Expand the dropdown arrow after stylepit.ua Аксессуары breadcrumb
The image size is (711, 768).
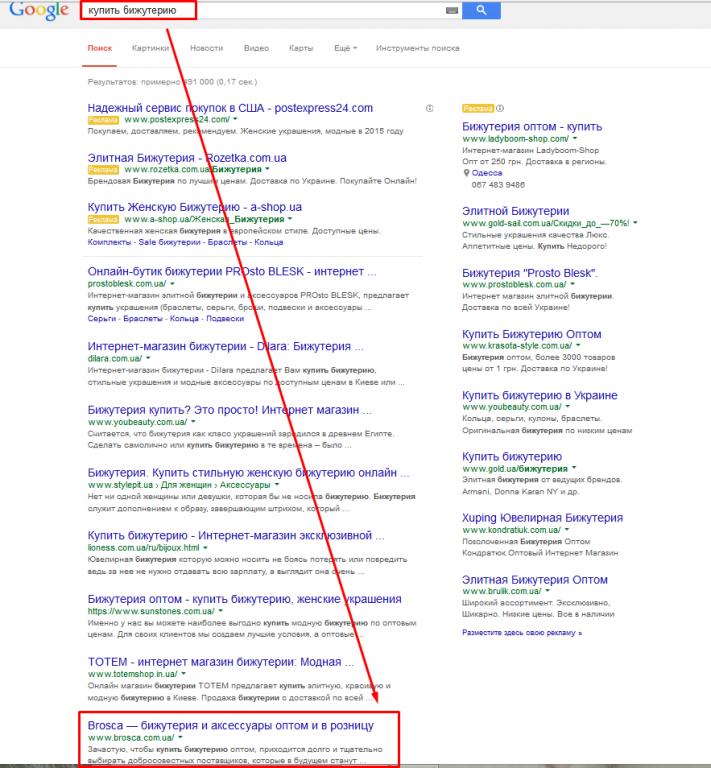click(277, 484)
